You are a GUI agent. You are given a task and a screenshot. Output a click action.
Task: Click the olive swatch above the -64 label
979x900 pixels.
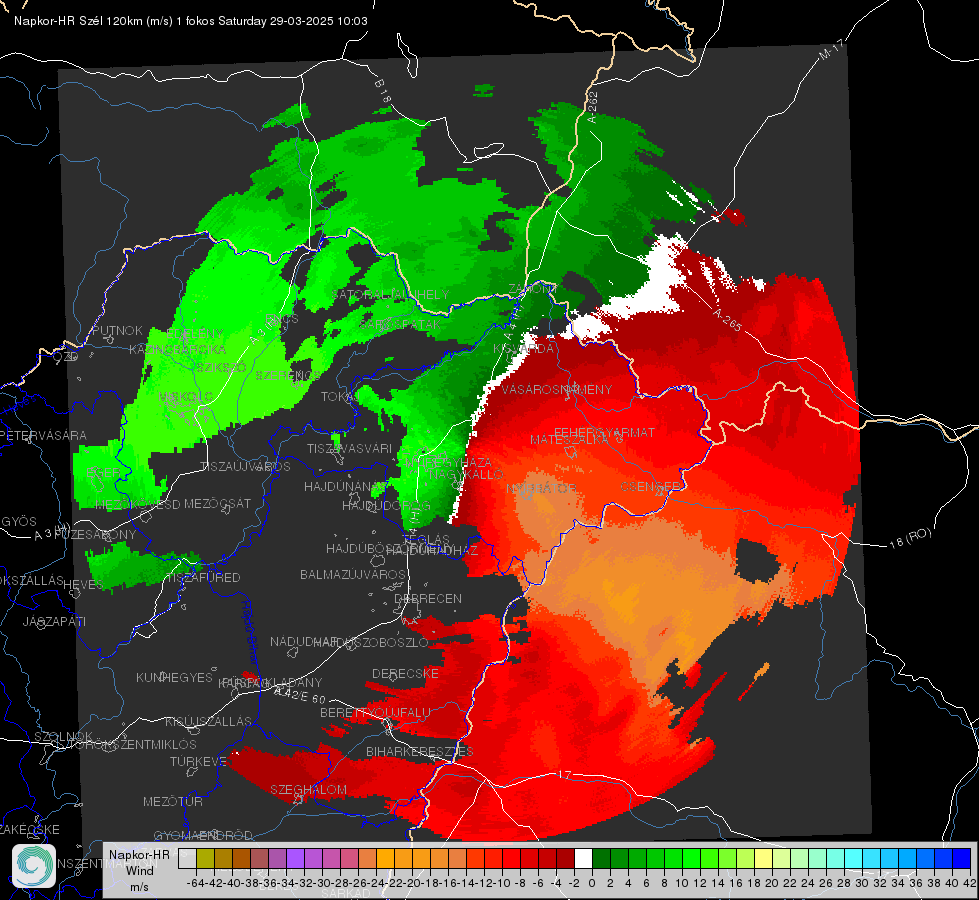[205, 859]
